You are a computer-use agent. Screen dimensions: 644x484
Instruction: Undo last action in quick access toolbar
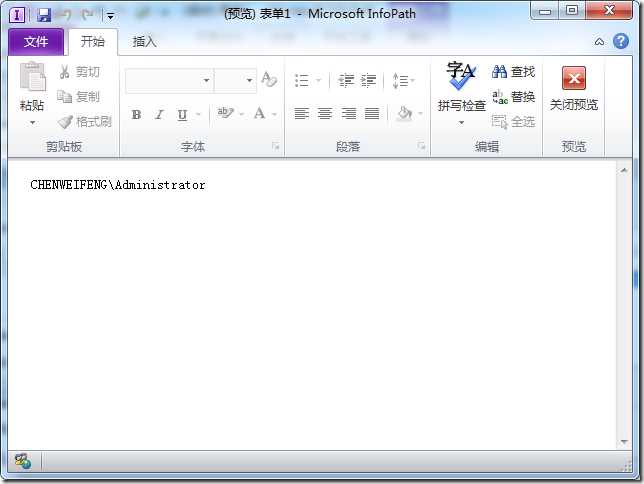coord(65,16)
